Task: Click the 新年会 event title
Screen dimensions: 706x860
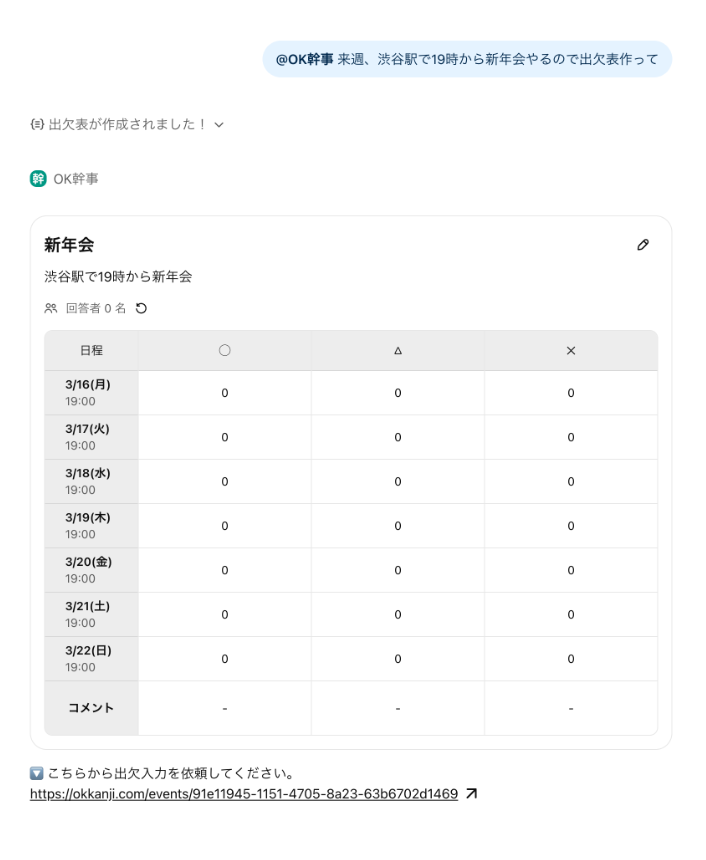Action: [69, 245]
